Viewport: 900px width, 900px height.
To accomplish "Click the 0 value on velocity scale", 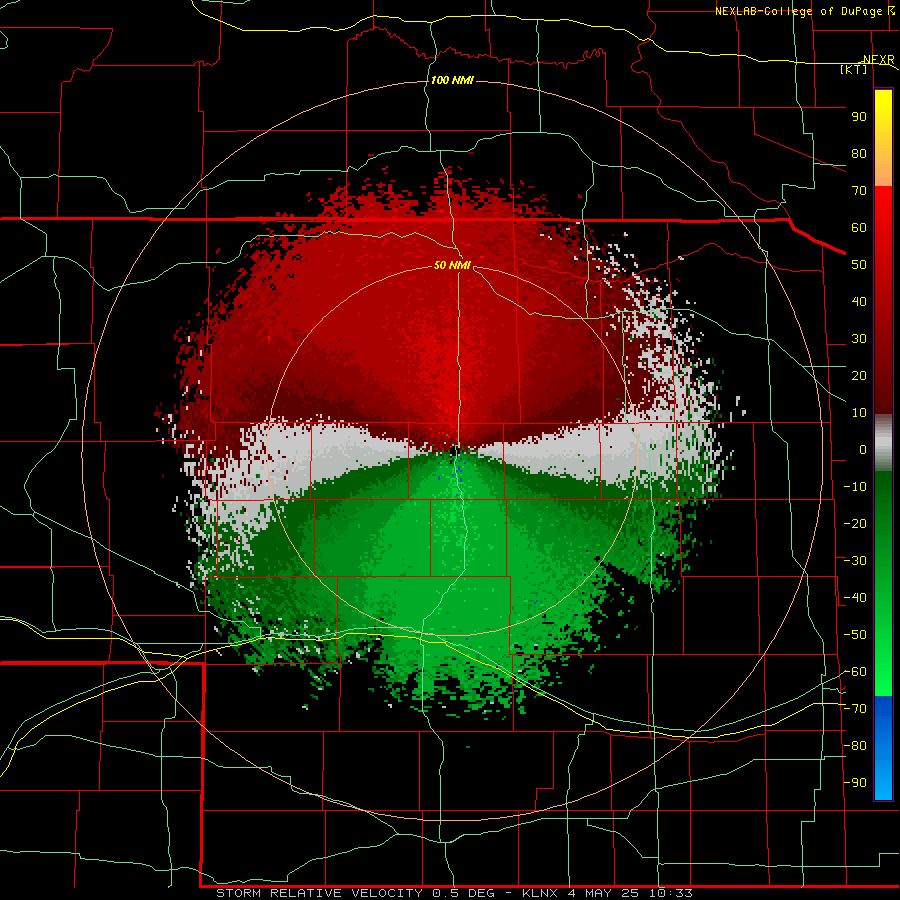I will click(863, 450).
